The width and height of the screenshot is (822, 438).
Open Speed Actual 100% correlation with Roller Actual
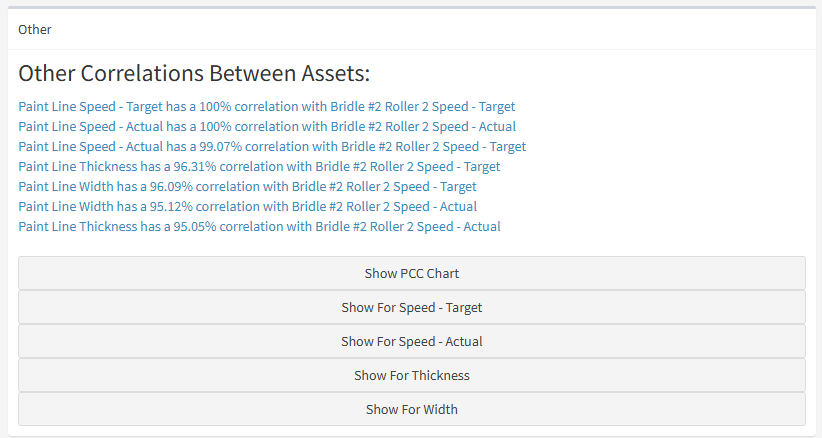pos(266,126)
